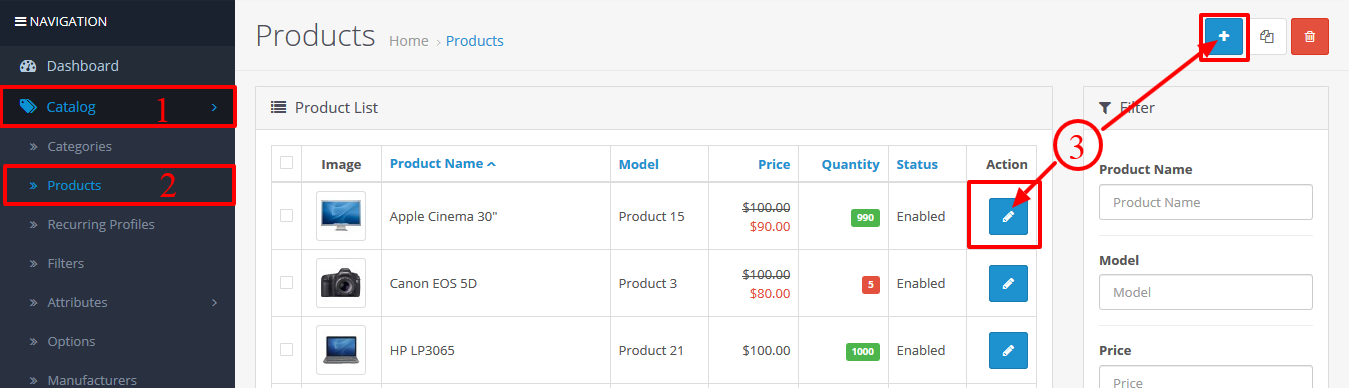This screenshot has height=388, width=1349.
Task: Click the $80.00 special price
Action: click(769, 293)
